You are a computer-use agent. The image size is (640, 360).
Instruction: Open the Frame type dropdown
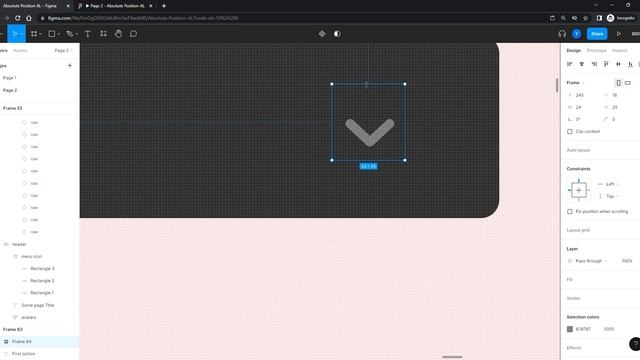pos(575,83)
